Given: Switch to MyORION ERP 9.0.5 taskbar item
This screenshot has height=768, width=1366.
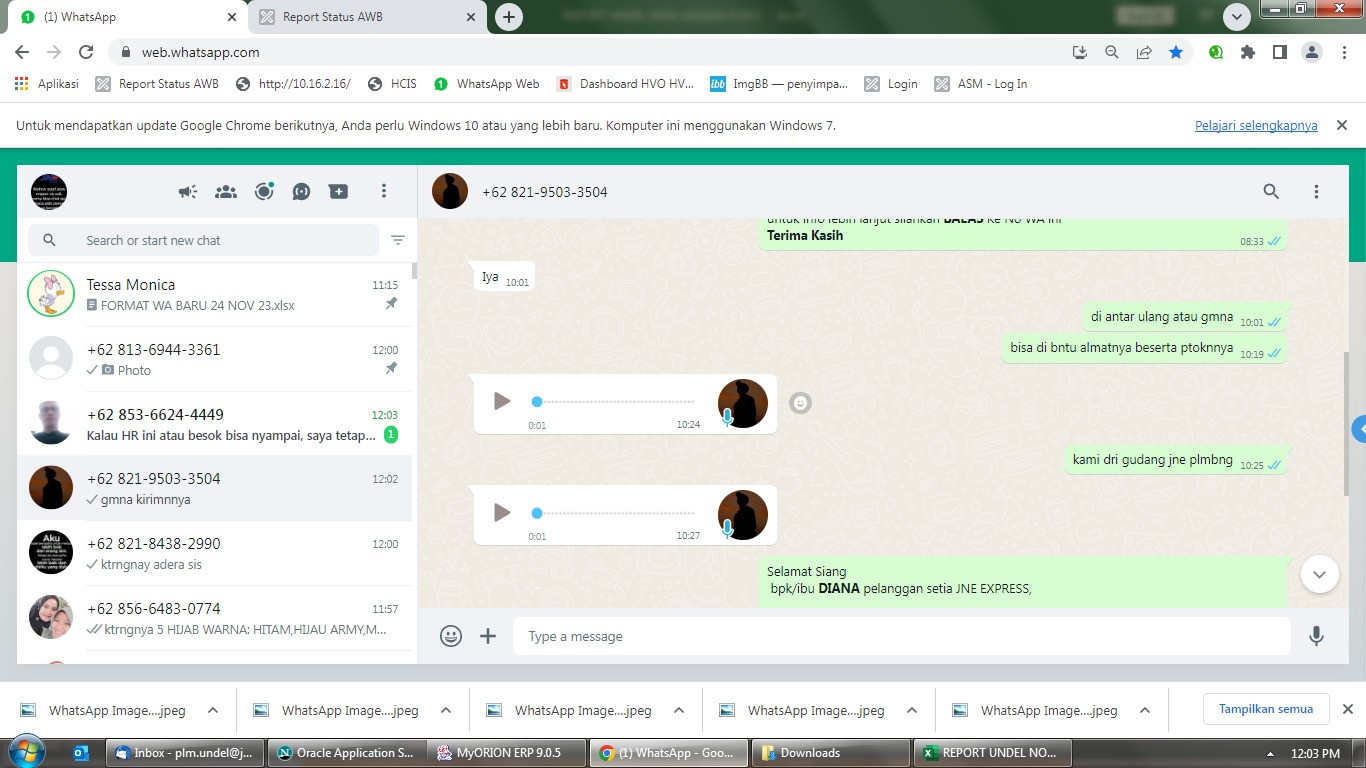Looking at the screenshot, I should [505, 753].
